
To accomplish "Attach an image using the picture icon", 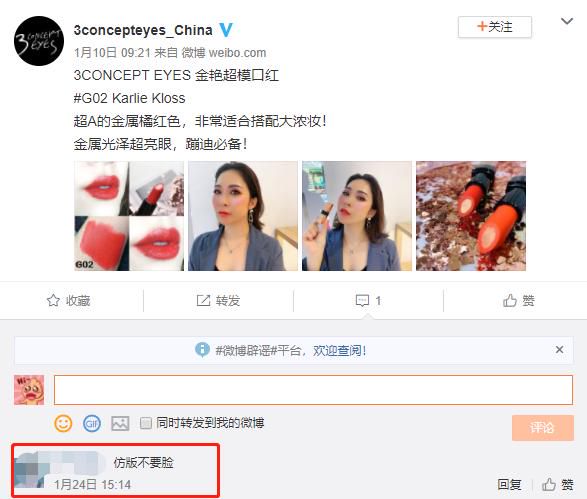I will (x=120, y=423).
